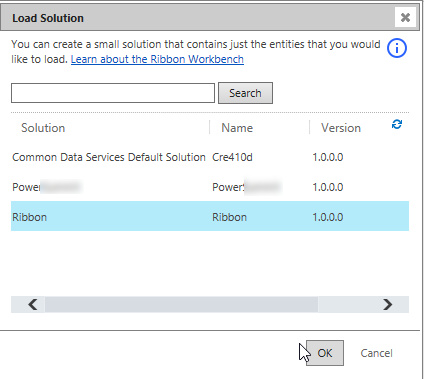Sort by Solution column header
Viewport: 424px width, 379px height.
coord(43,128)
